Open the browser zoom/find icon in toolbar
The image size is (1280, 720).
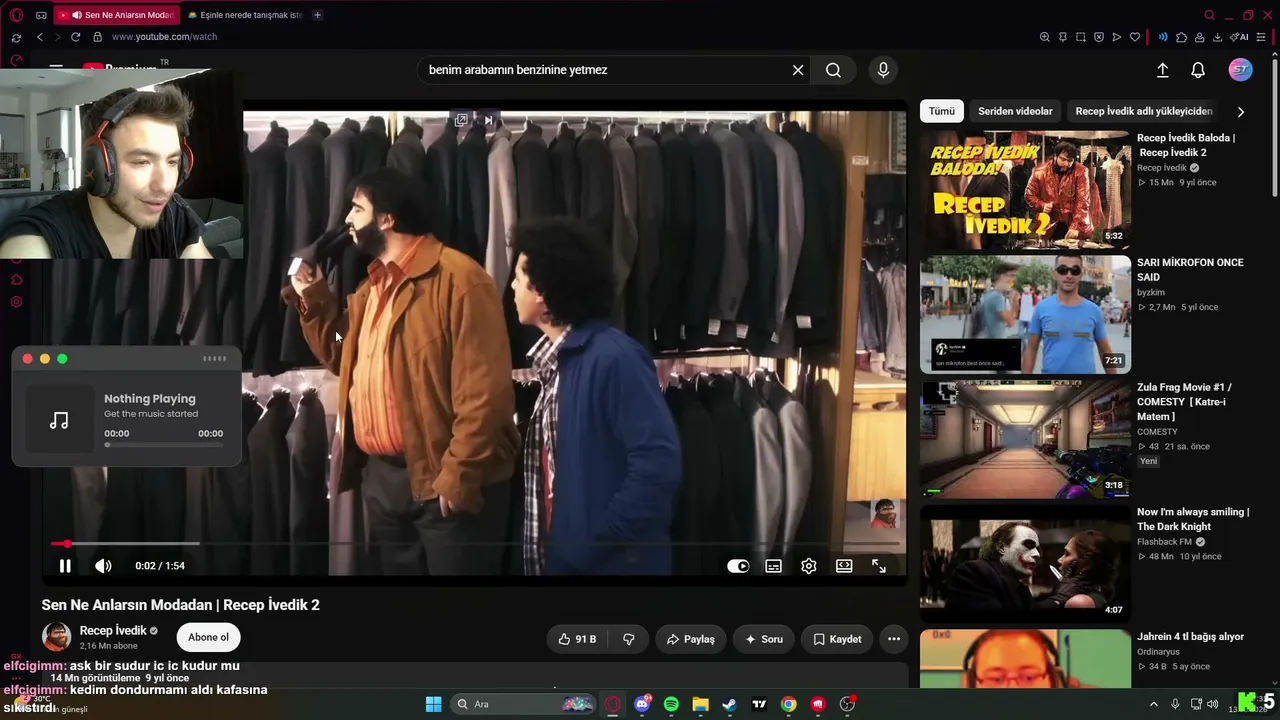(x=1045, y=37)
